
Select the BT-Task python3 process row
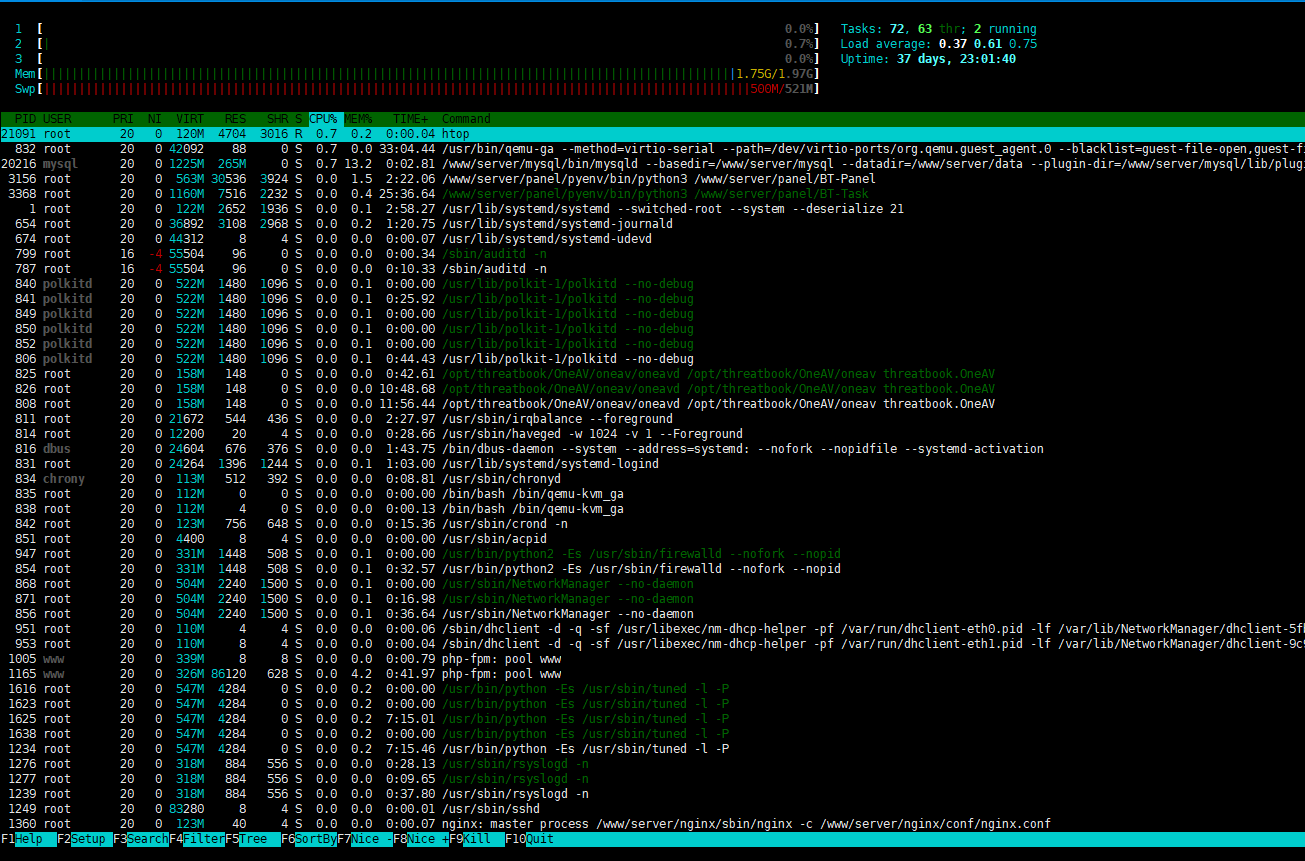(652, 194)
